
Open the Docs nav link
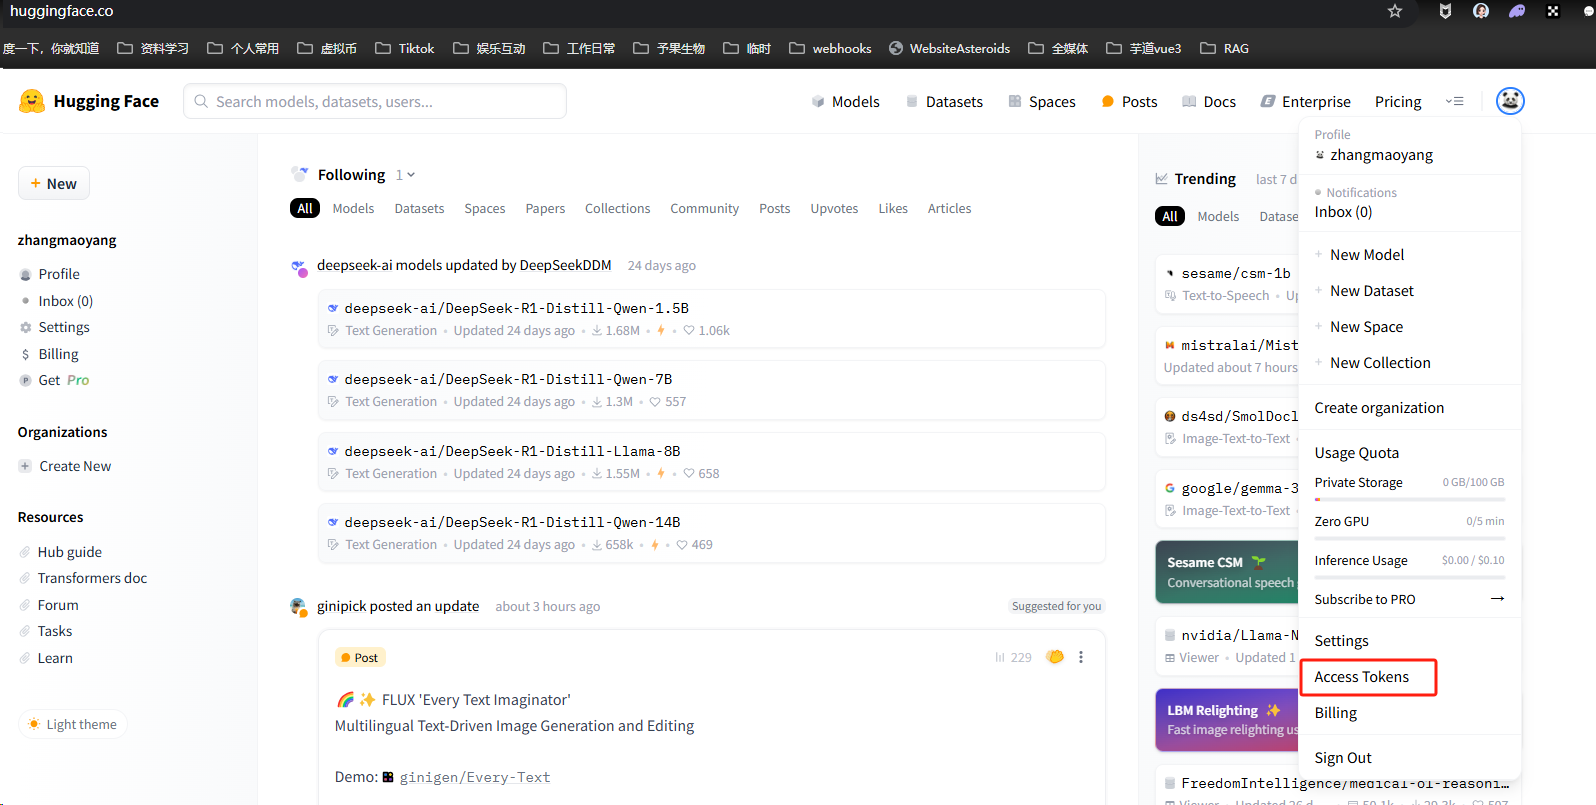tap(1209, 101)
